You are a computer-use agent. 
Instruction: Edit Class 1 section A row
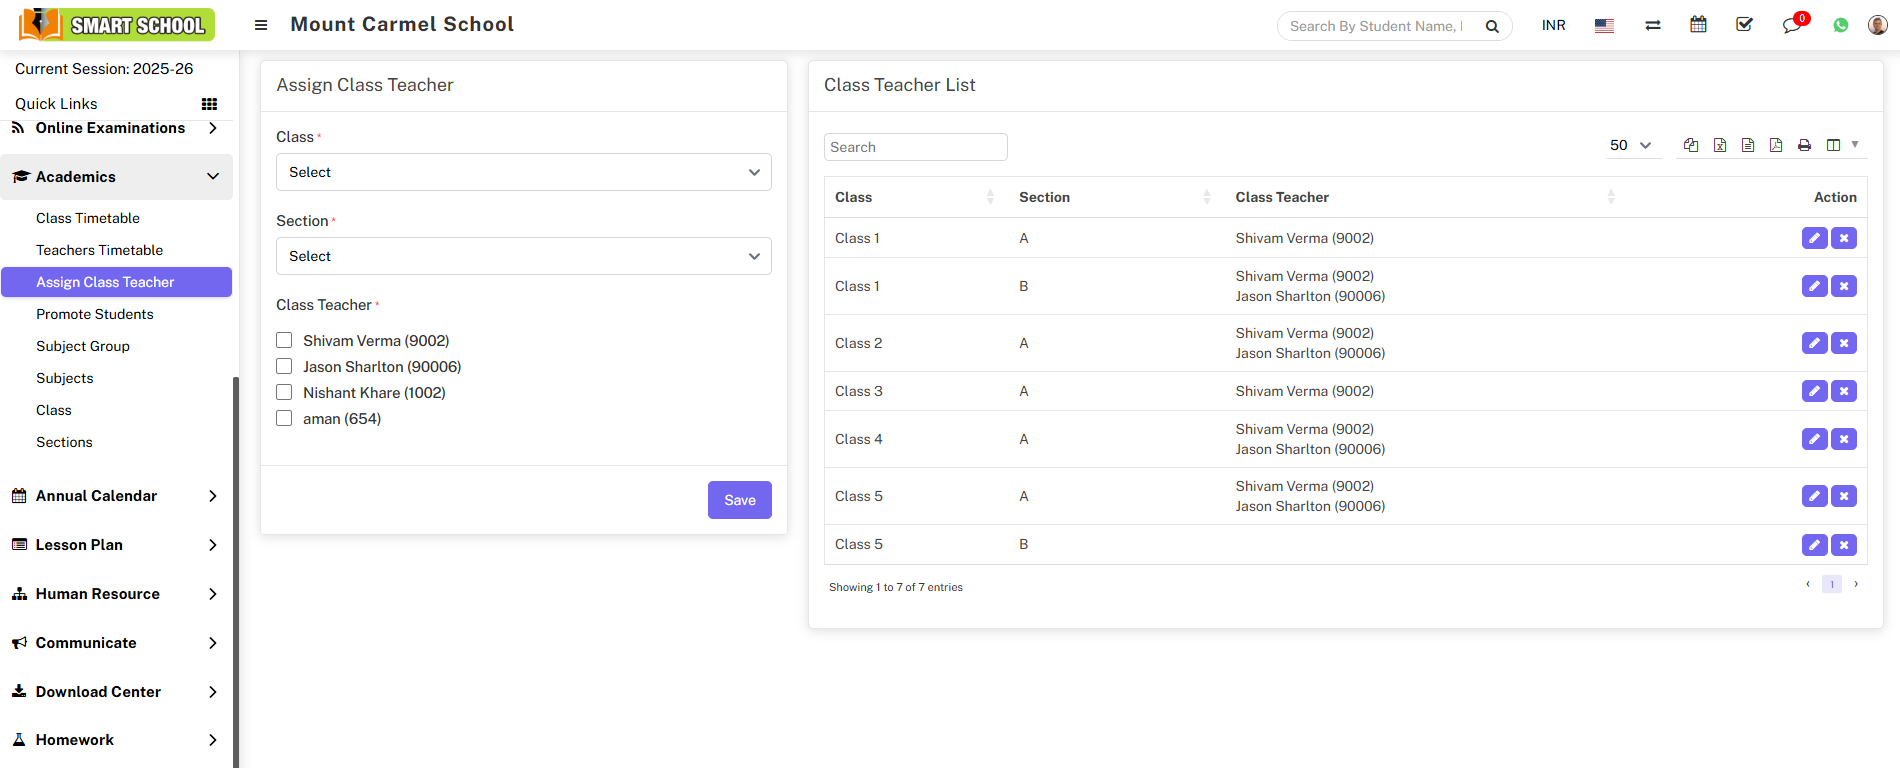click(x=1815, y=238)
